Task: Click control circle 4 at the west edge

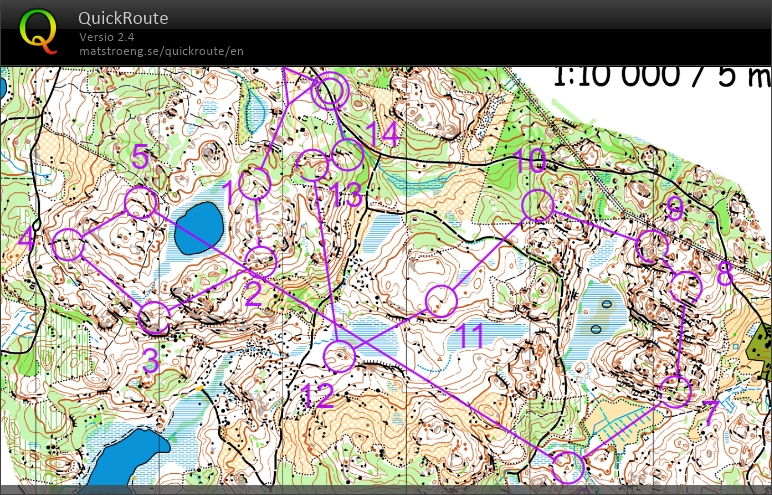Action: pyautogui.click(x=68, y=244)
